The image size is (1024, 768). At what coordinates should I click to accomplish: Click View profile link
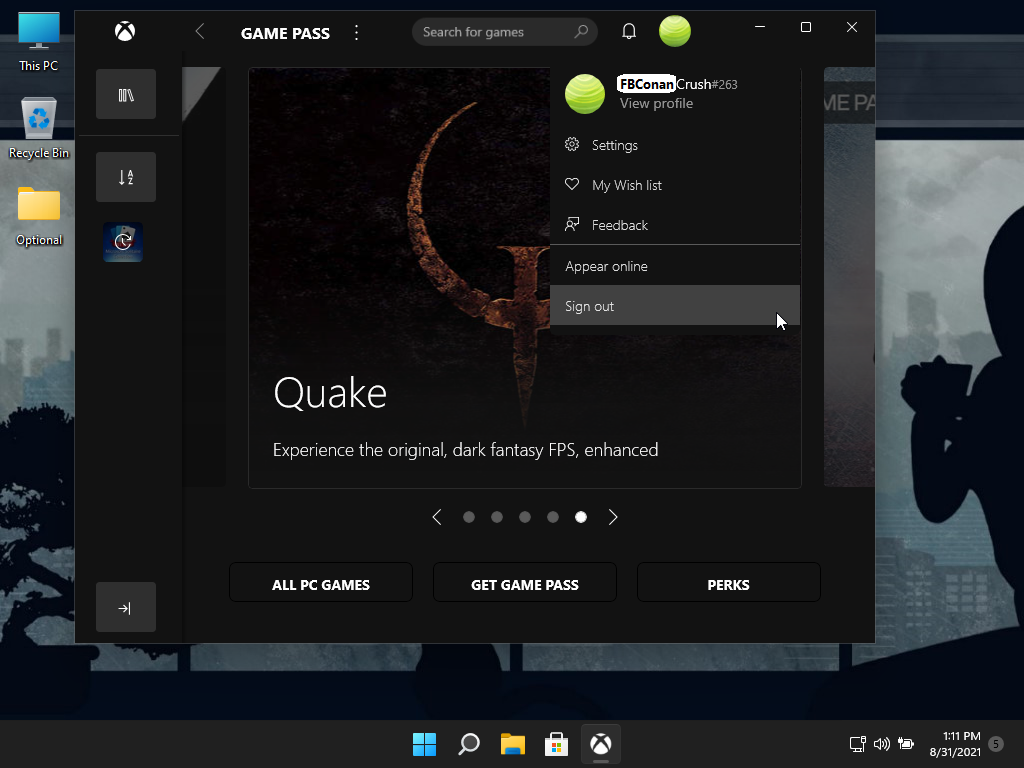tap(656, 104)
